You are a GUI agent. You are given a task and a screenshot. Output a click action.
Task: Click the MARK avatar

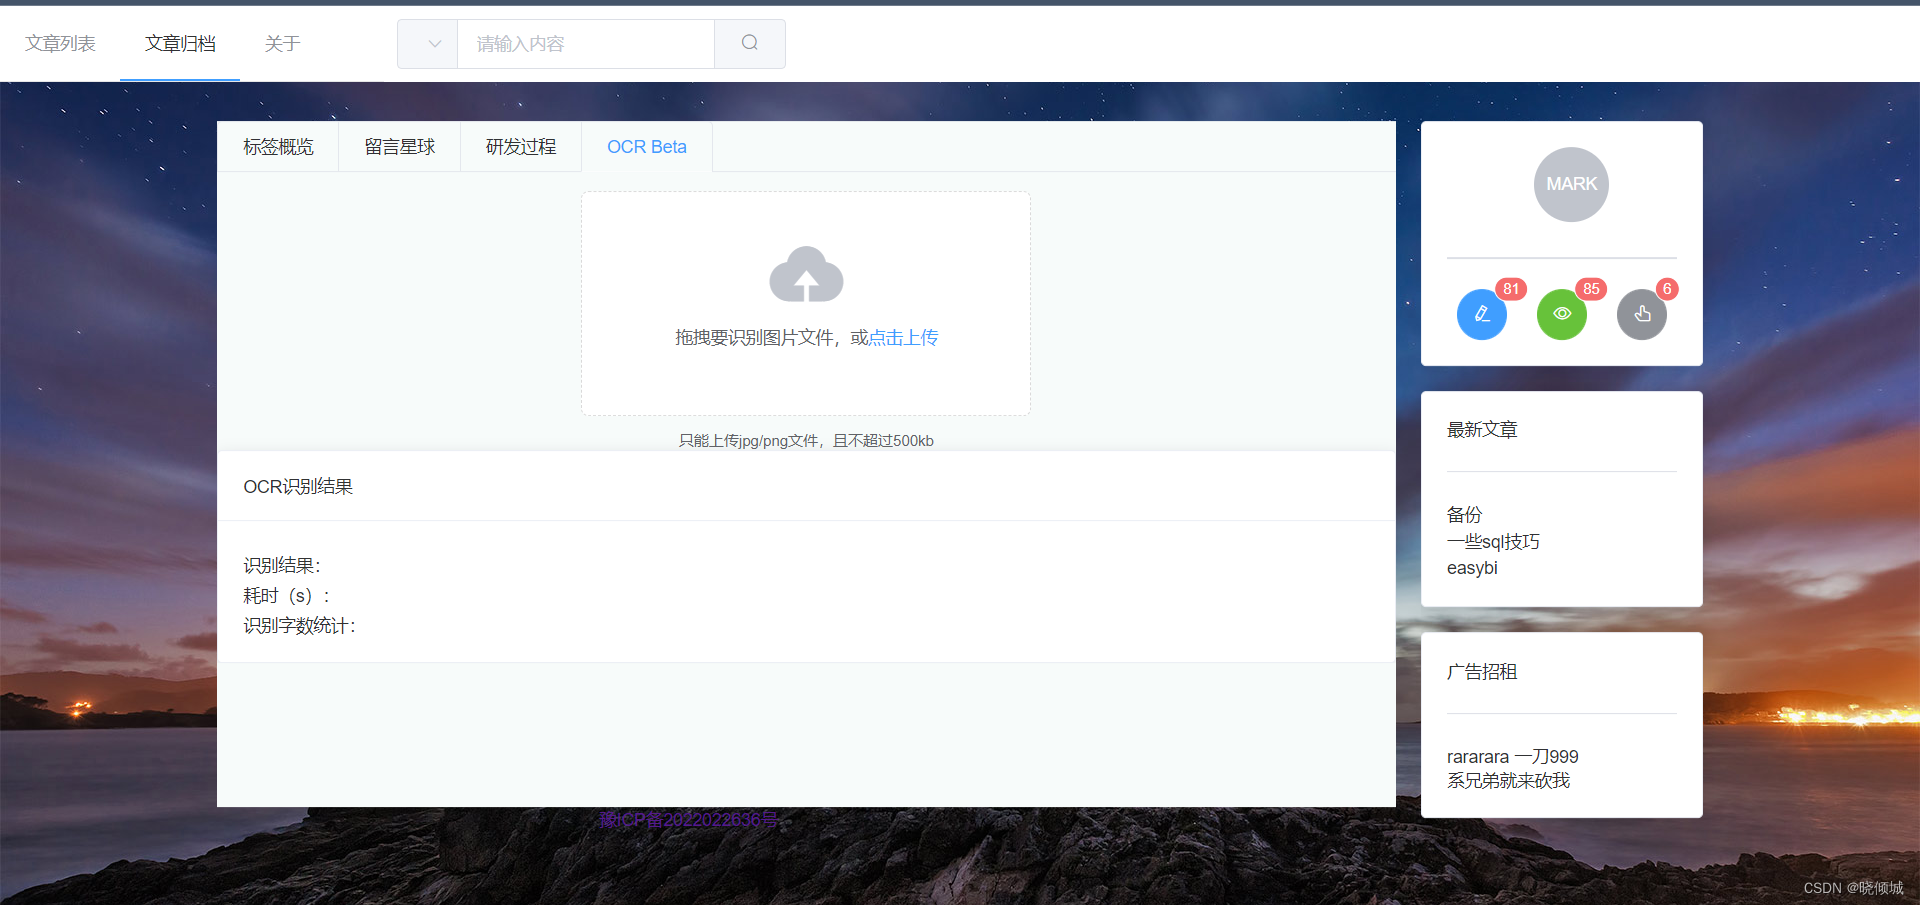tap(1571, 184)
